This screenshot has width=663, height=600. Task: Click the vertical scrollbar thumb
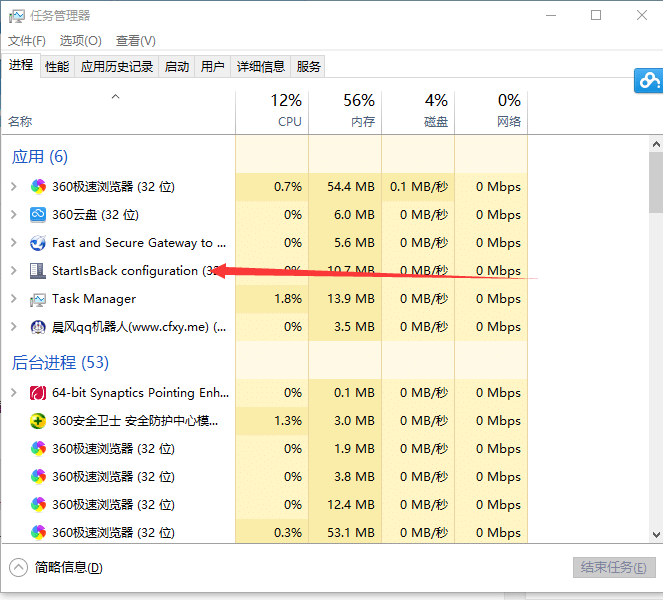pos(656,183)
